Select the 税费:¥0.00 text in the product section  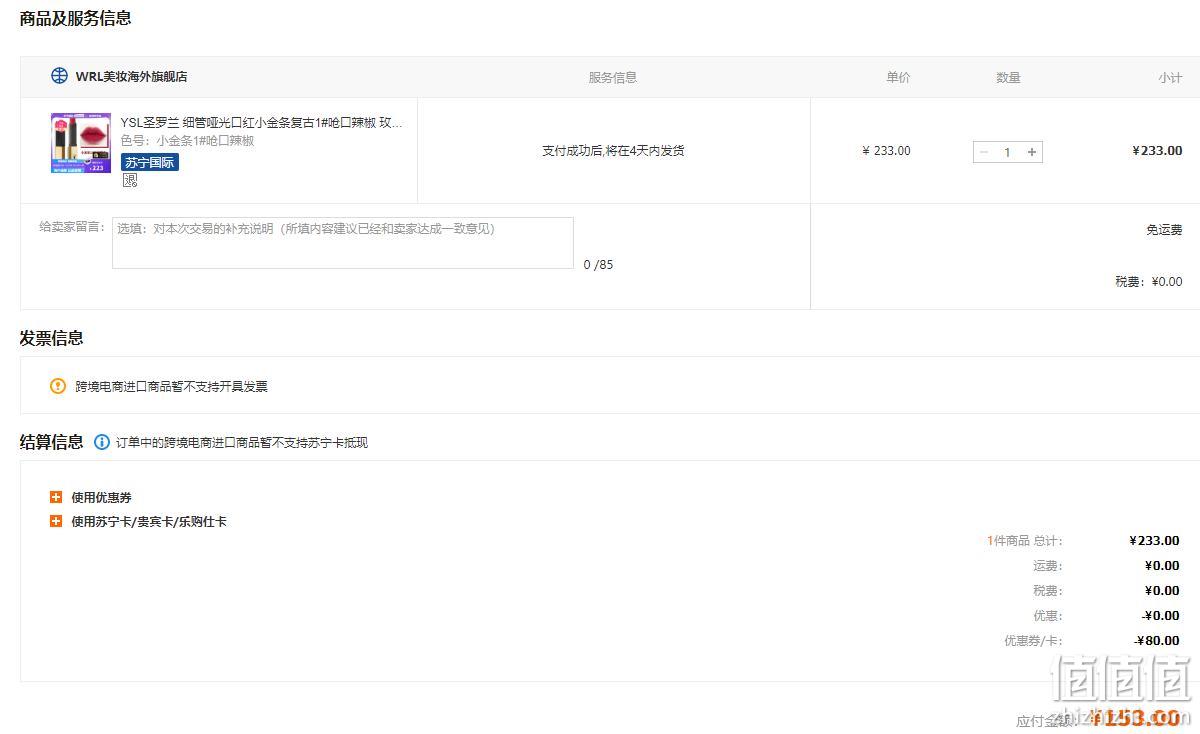point(1149,282)
